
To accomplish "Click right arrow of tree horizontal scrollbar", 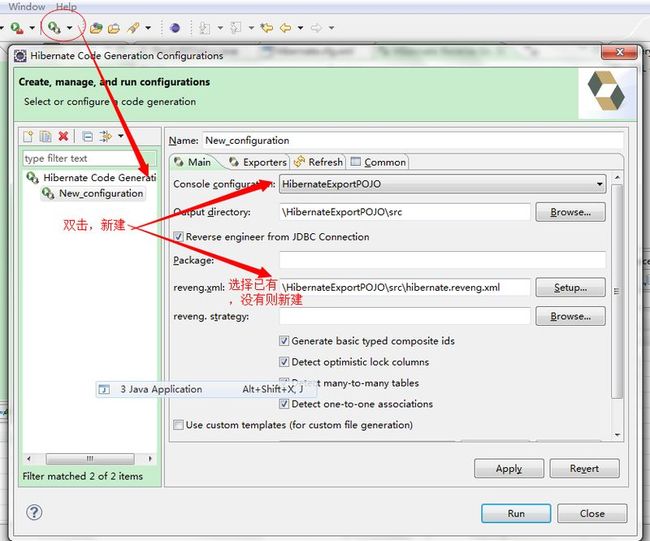I will point(150,459).
